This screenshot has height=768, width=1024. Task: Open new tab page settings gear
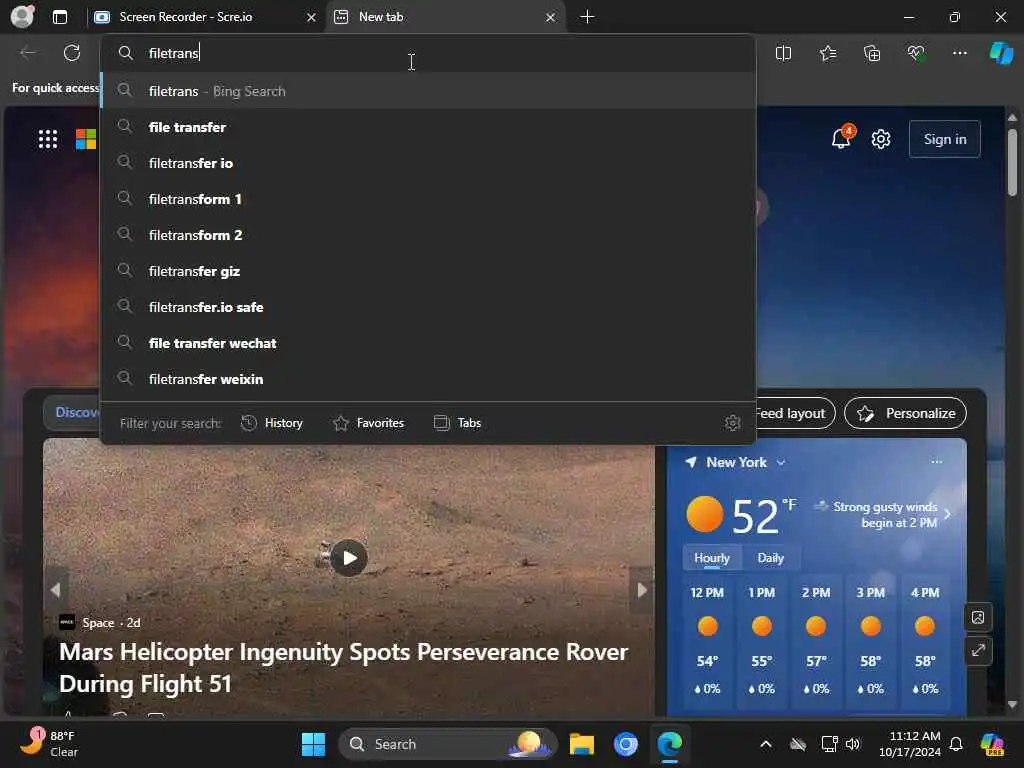881,139
